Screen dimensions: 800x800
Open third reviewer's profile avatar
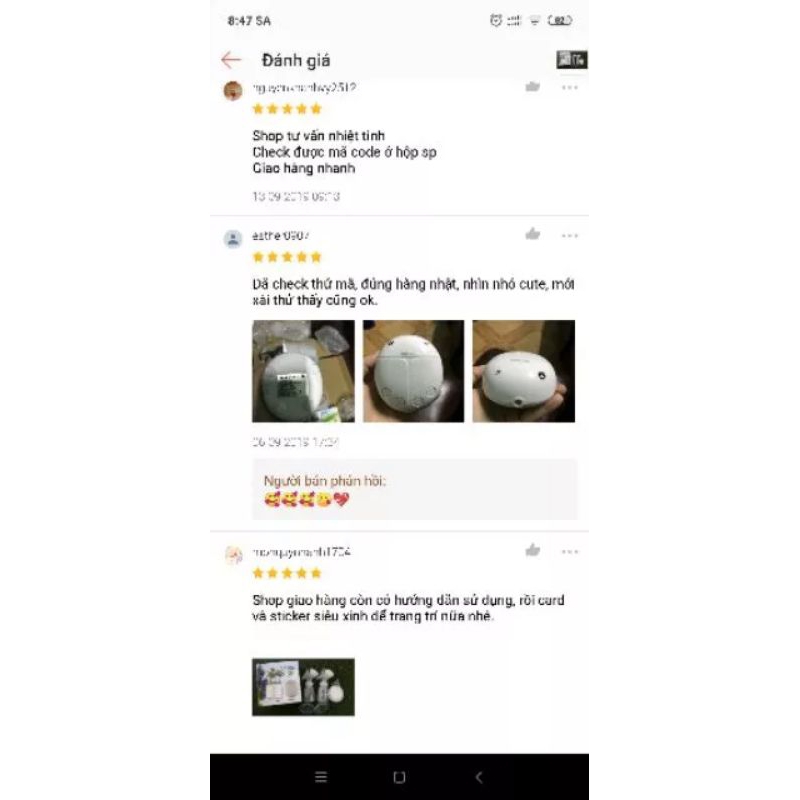point(234,555)
